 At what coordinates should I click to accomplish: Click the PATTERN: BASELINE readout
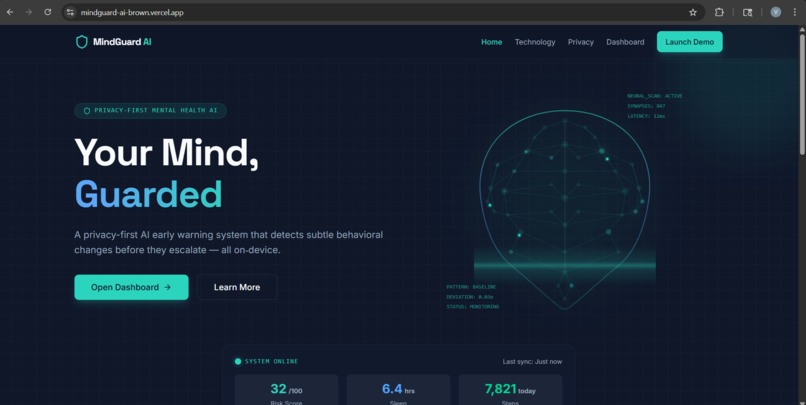point(471,287)
